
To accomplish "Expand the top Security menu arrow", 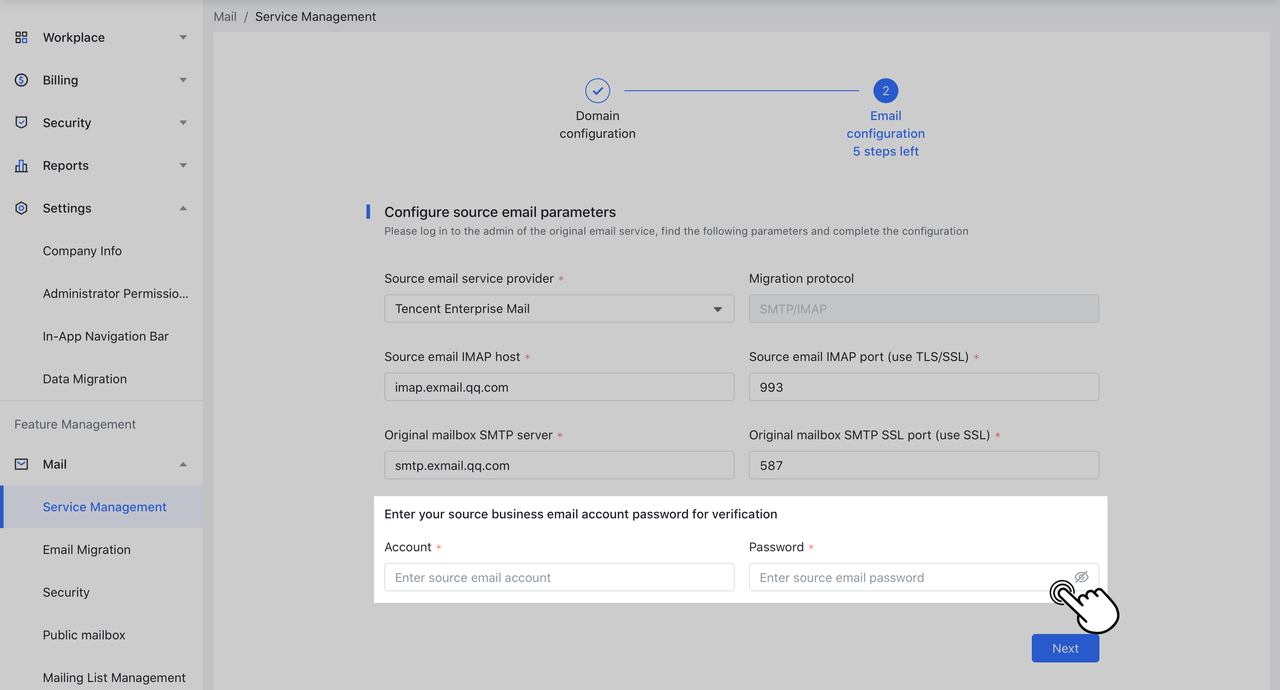I will [x=183, y=123].
